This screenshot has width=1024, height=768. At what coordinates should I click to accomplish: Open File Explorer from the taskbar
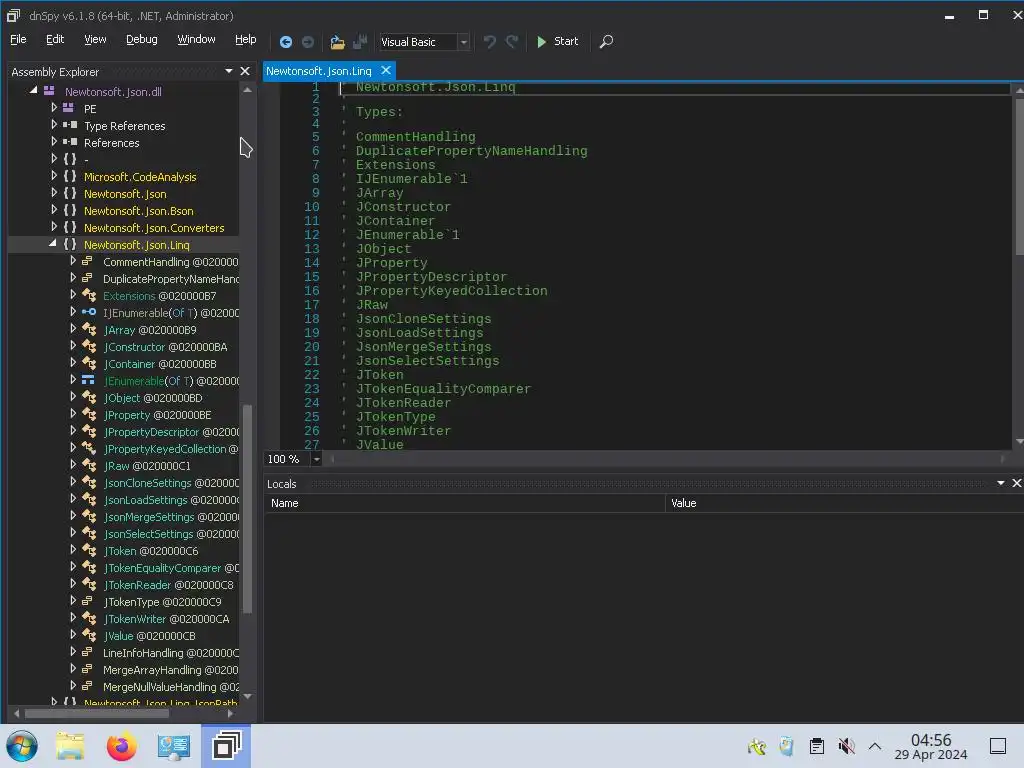point(70,746)
